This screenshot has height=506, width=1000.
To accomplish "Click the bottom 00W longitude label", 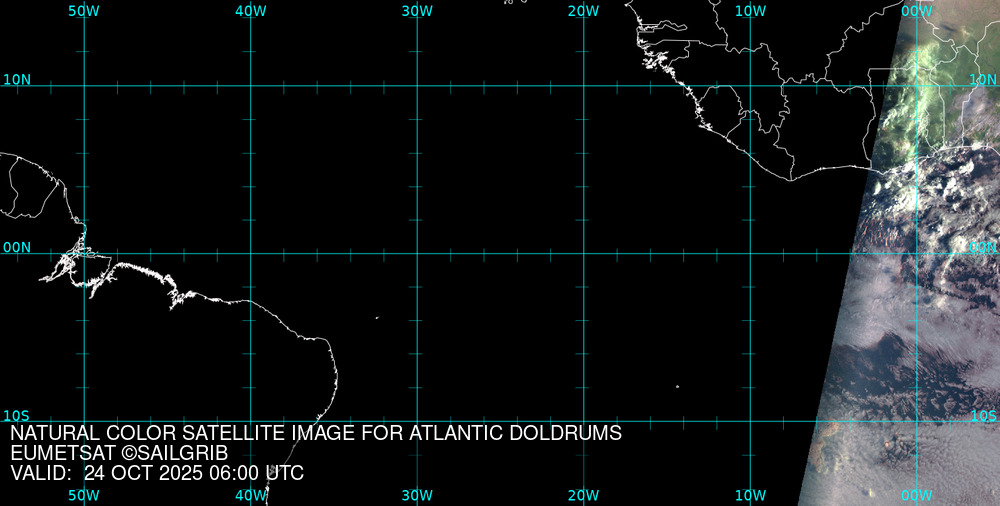I will point(916,495).
